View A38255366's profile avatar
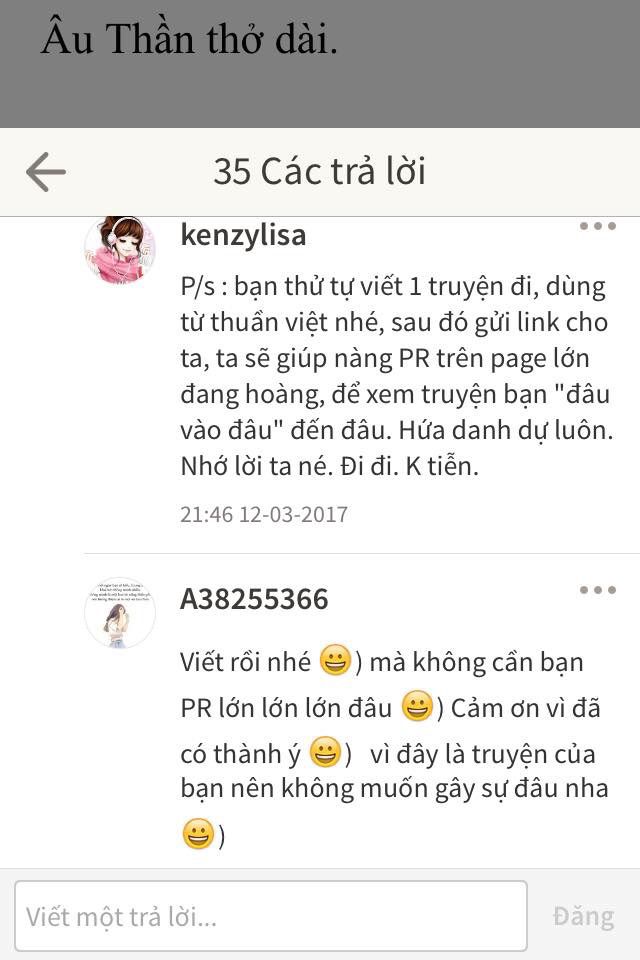This screenshot has width=640, height=960. tap(119, 612)
